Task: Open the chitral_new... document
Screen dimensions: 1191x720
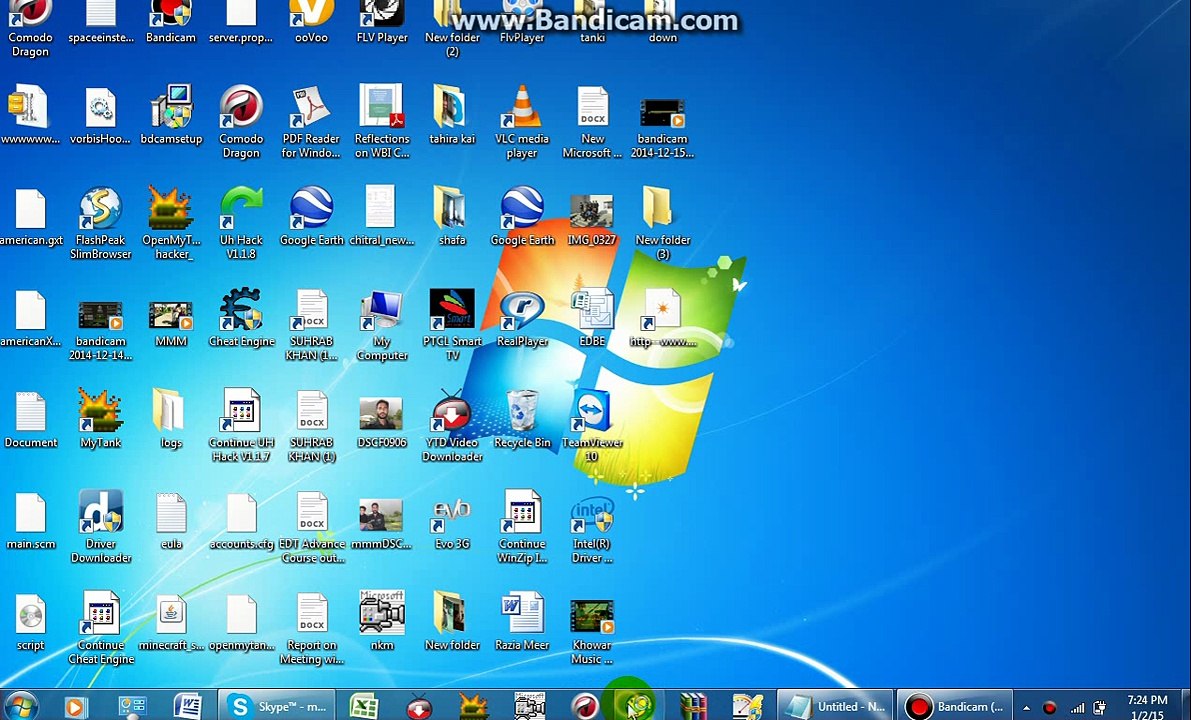Action: point(382,216)
